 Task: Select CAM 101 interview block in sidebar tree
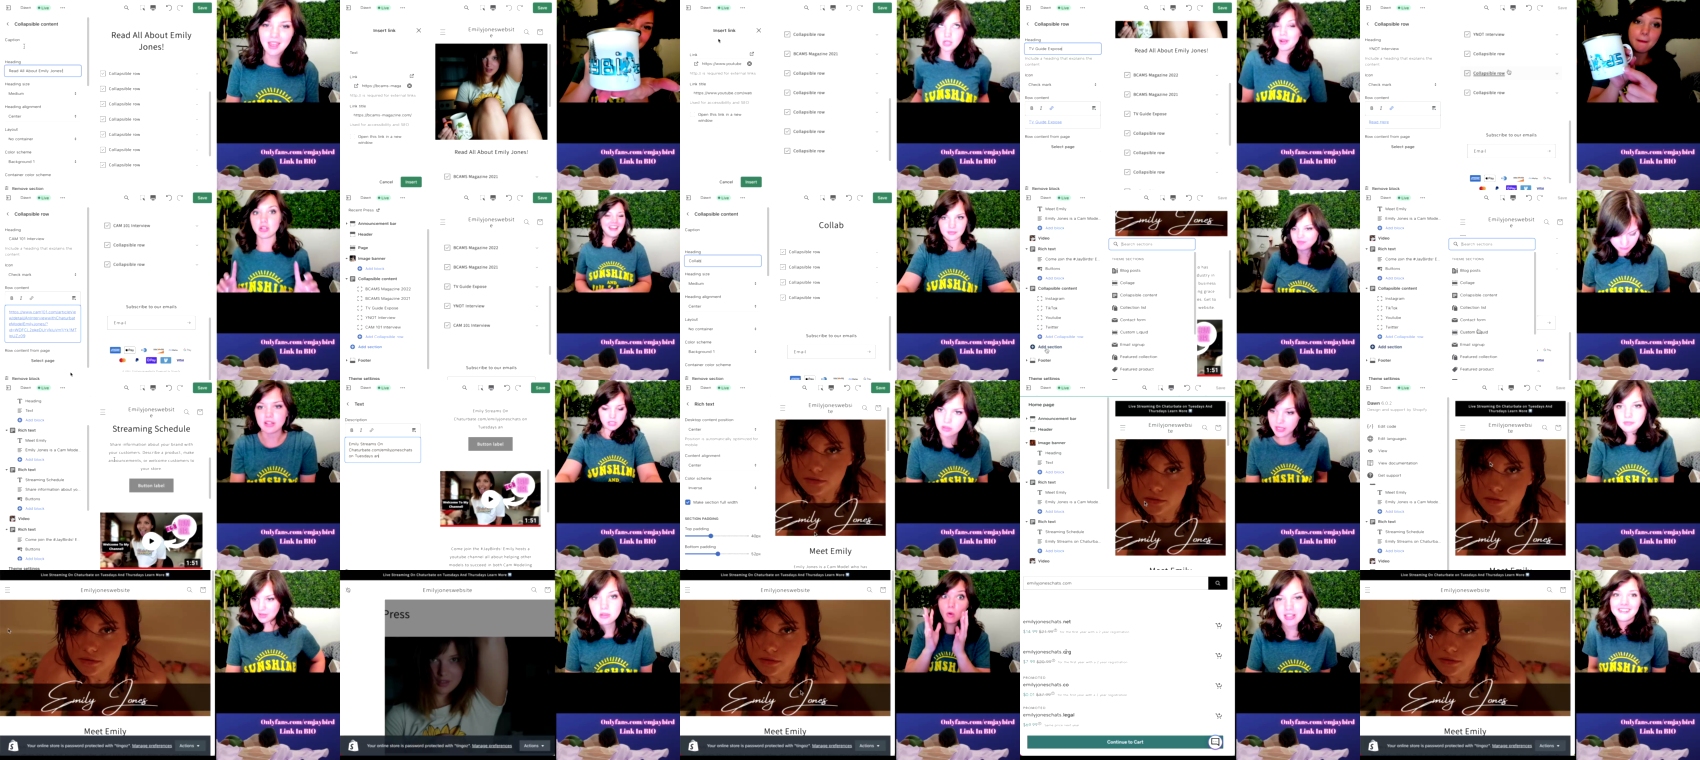click(x=383, y=327)
